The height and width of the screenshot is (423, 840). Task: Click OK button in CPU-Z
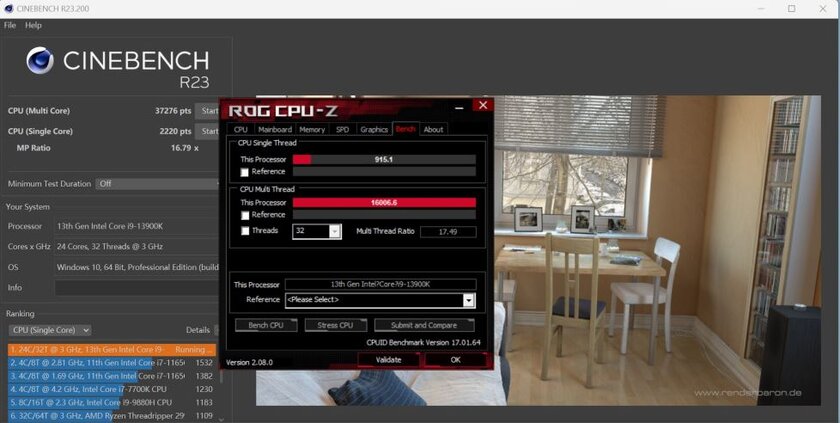[455, 360]
